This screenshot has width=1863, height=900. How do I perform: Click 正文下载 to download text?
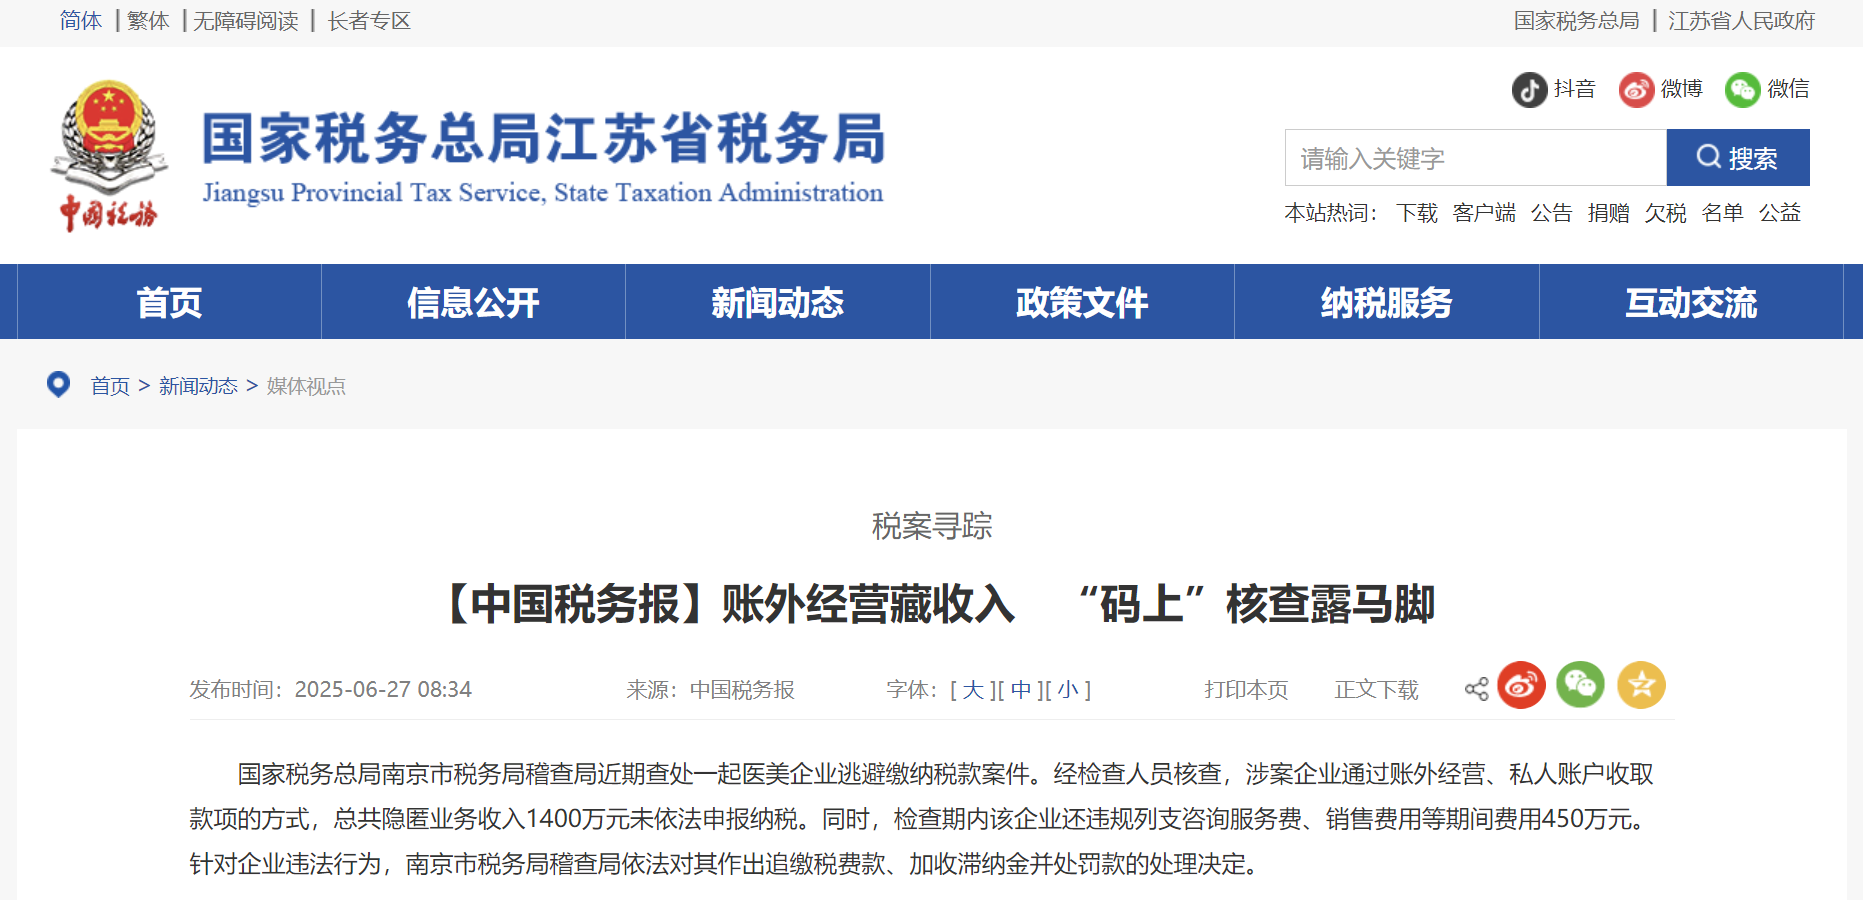point(1376,690)
